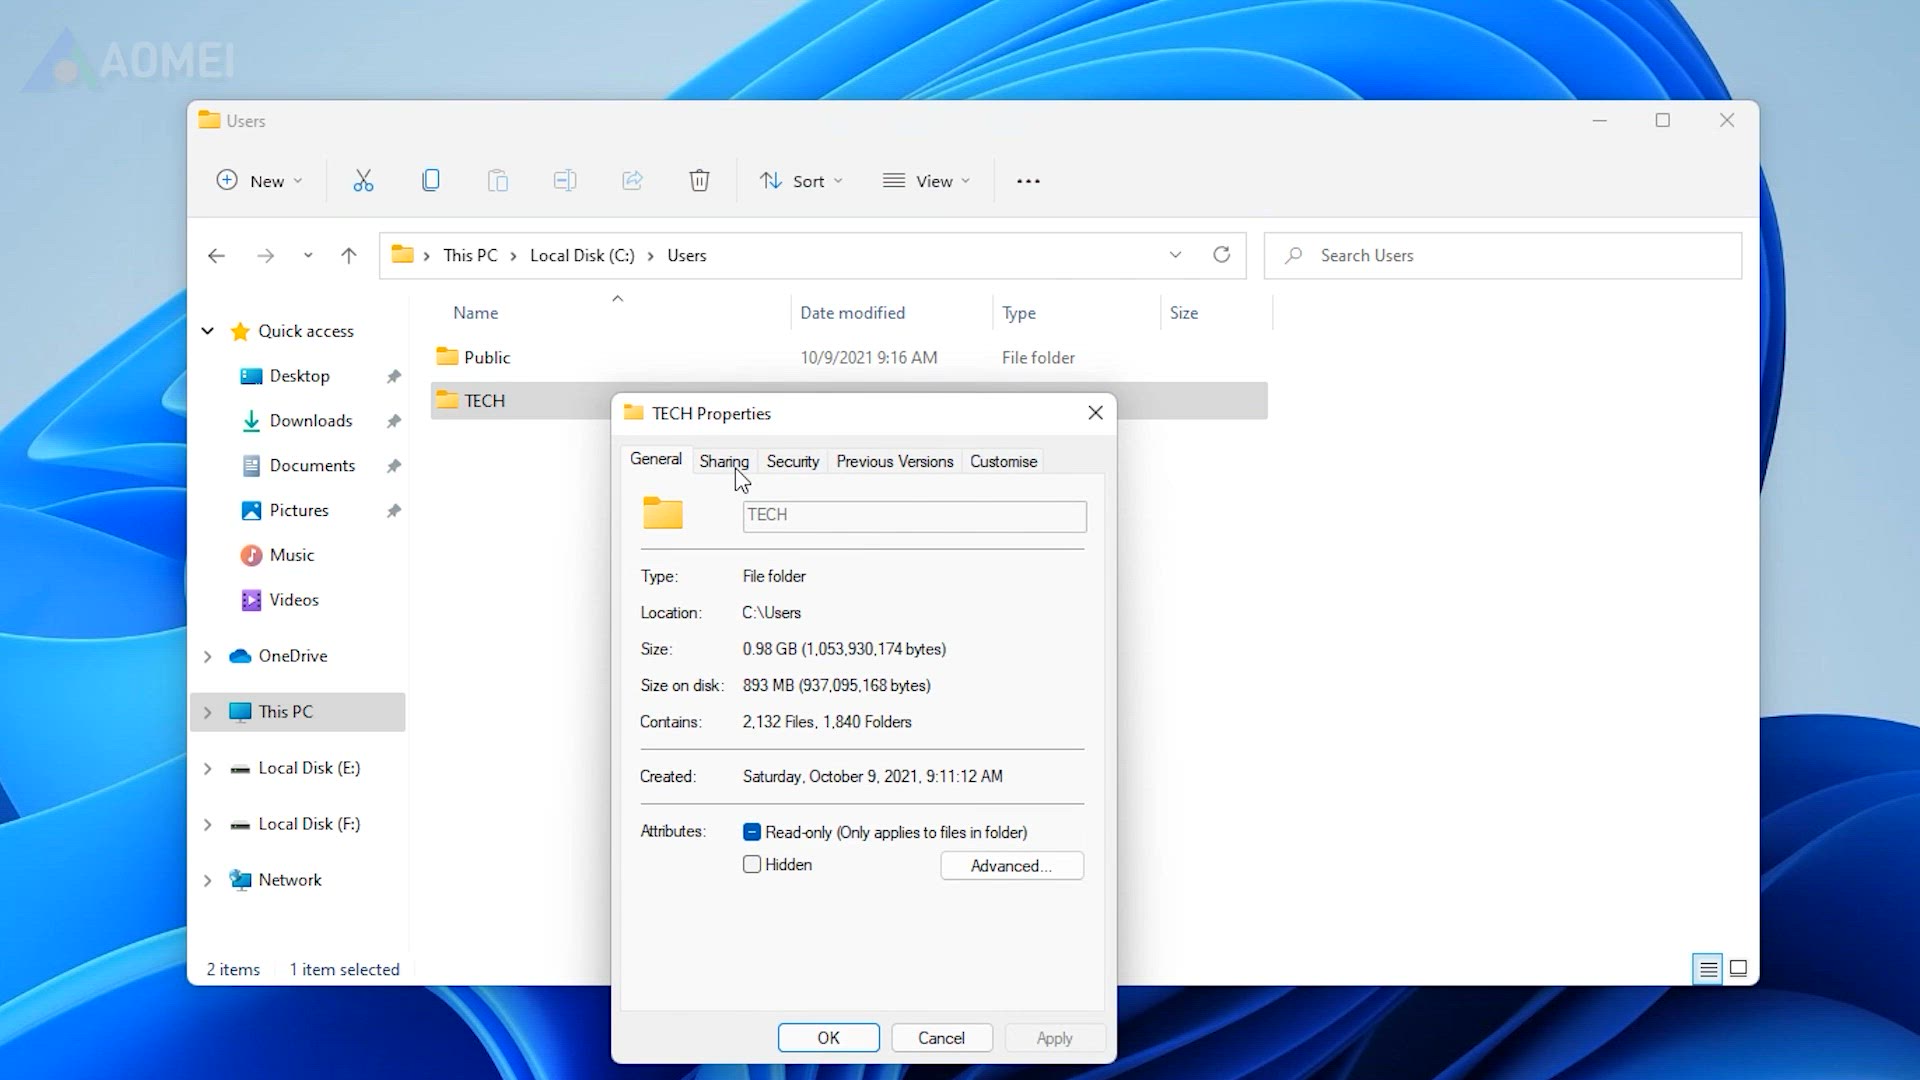Close the TECH Properties dialog
The width and height of the screenshot is (1920, 1080).
coord(1096,413)
